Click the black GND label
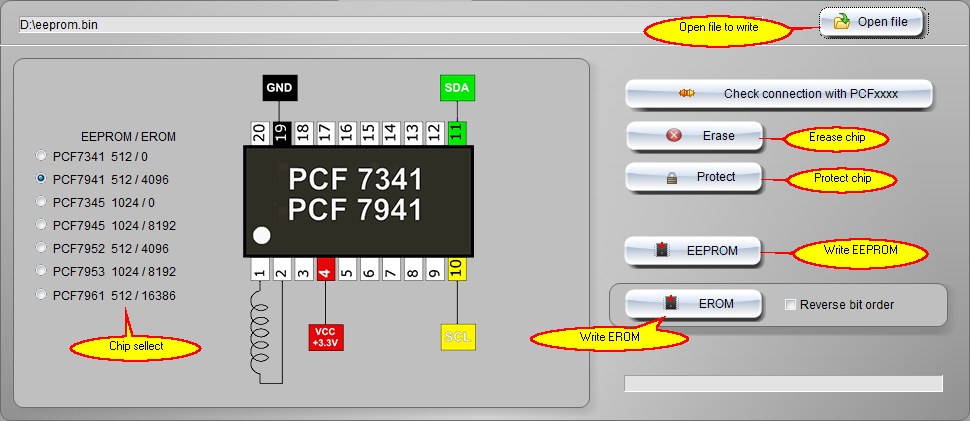The width and height of the screenshot is (970, 421). pos(280,88)
